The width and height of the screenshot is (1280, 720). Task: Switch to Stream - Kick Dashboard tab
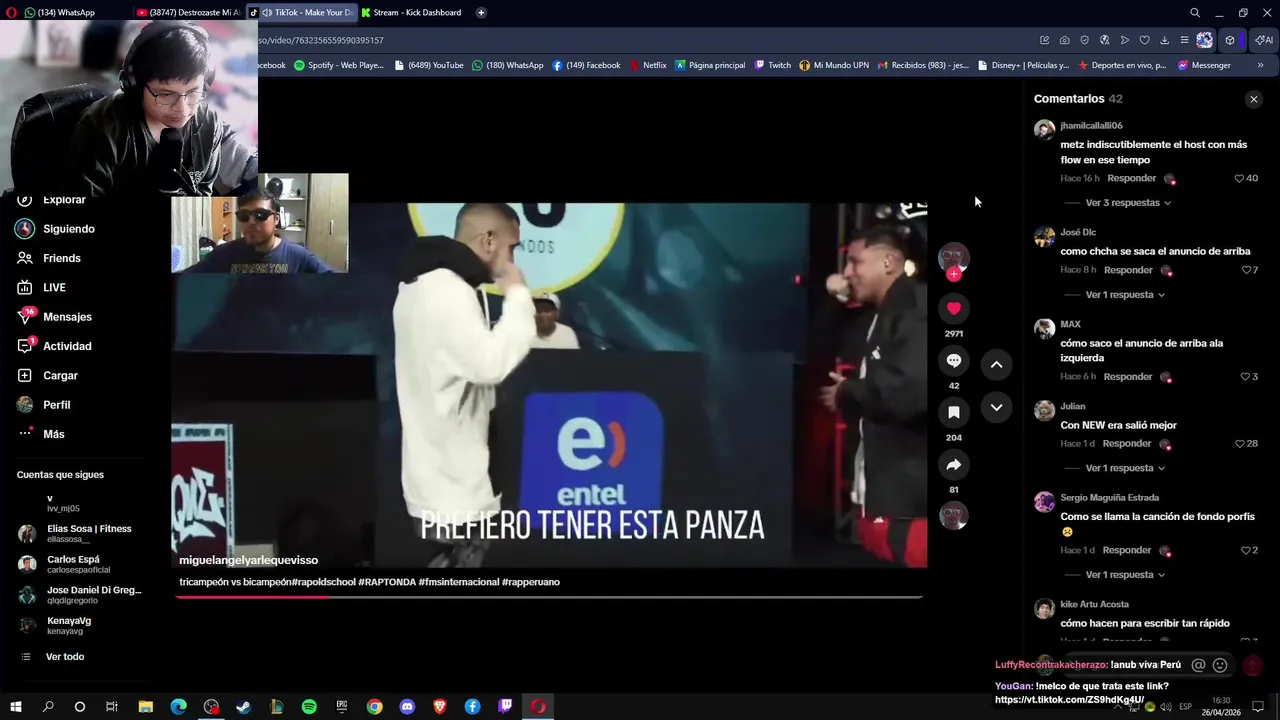[411, 13]
